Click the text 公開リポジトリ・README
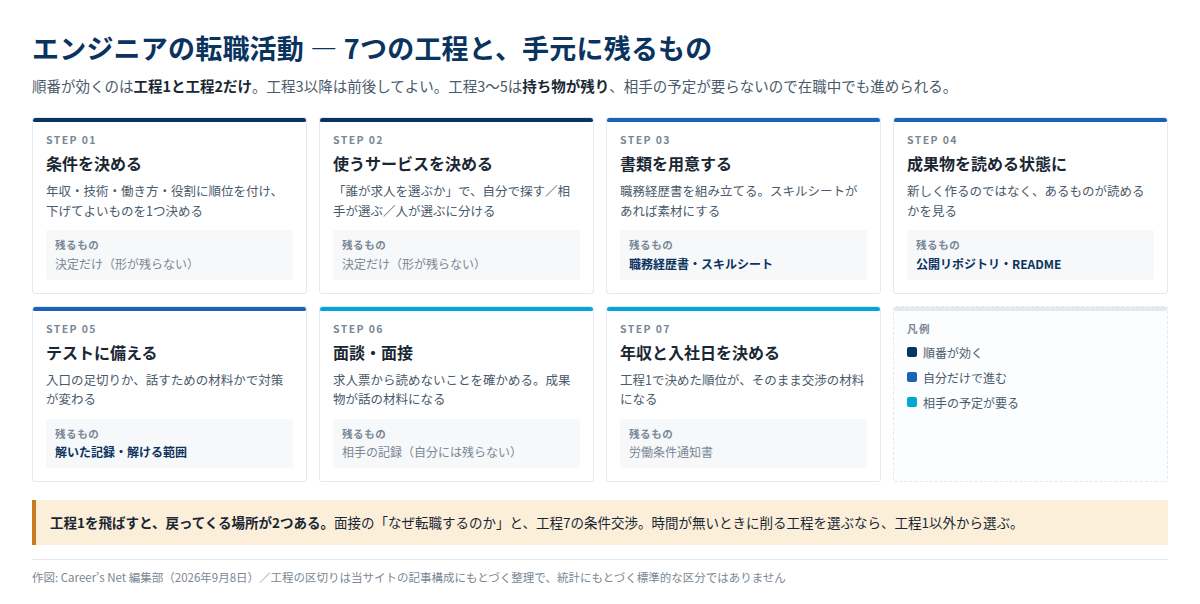This screenshot has width=1200, height=604. [989, 264]
